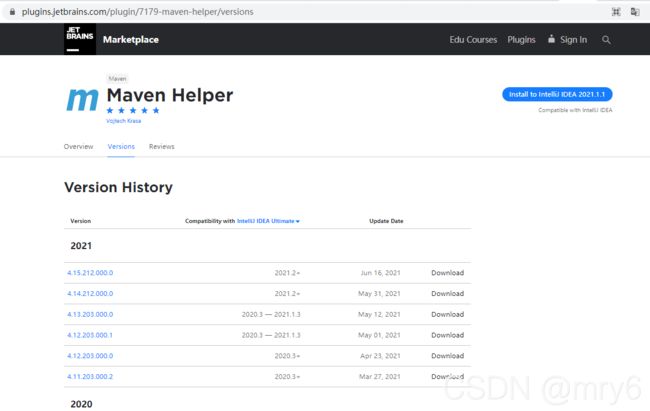Image resolution: width=650 pixels, height=411 pixels.
Task: Open the search magnifier icon
Action: coord(606,40)
